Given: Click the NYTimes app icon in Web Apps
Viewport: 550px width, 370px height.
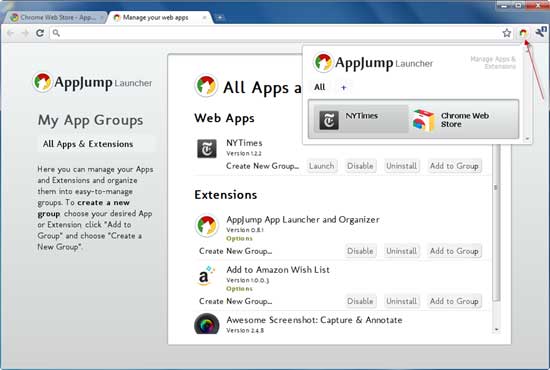Looking at the screenshot, I should (207, 149).
